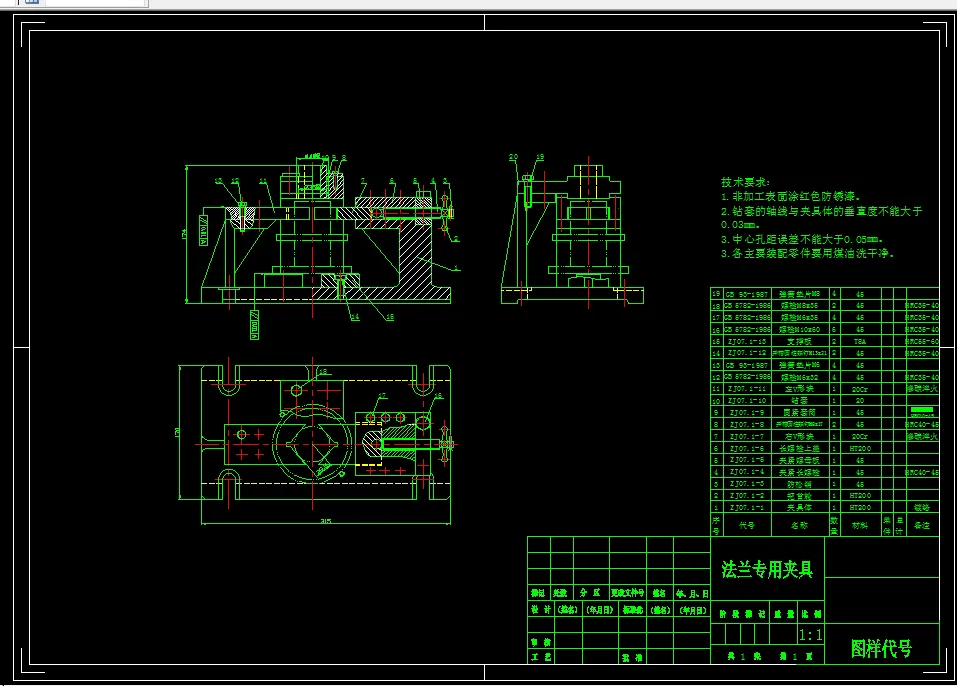The image size is (957, 686).
Task: Click the 174 height dimension on front view
Action: pyautogui.click(x=184, y=234)
